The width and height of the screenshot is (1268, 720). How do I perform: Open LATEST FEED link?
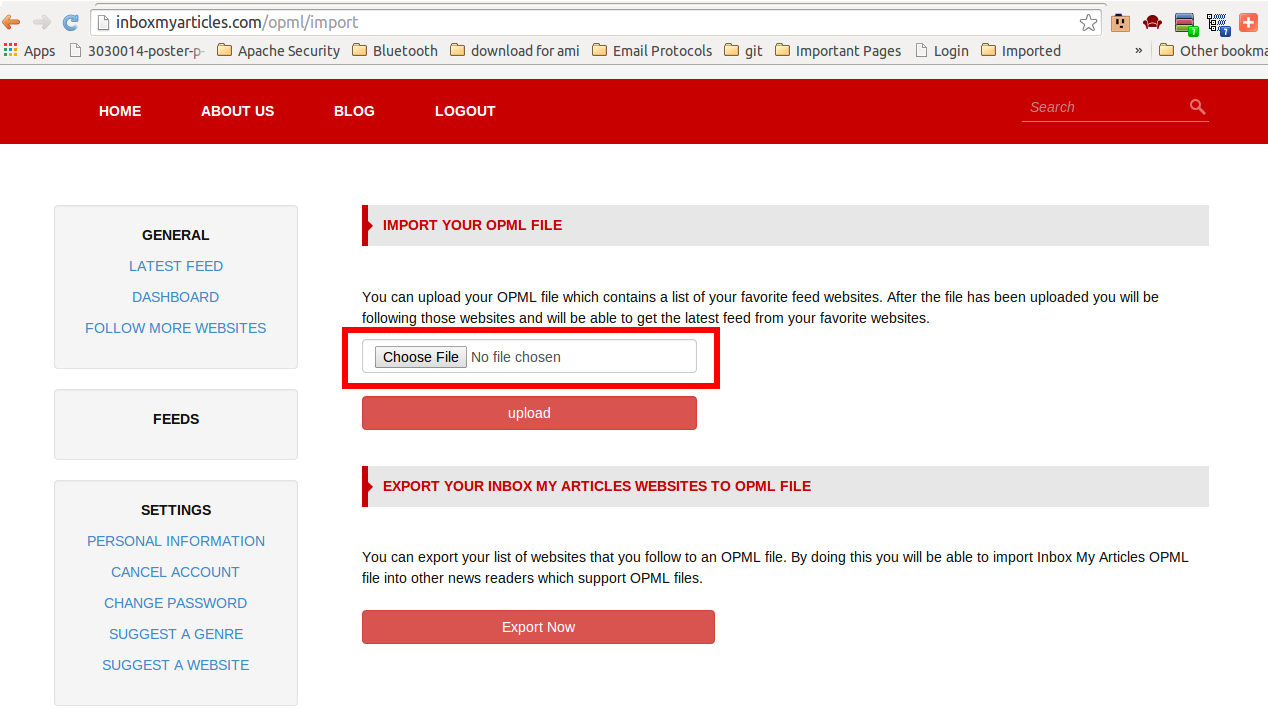176,266
